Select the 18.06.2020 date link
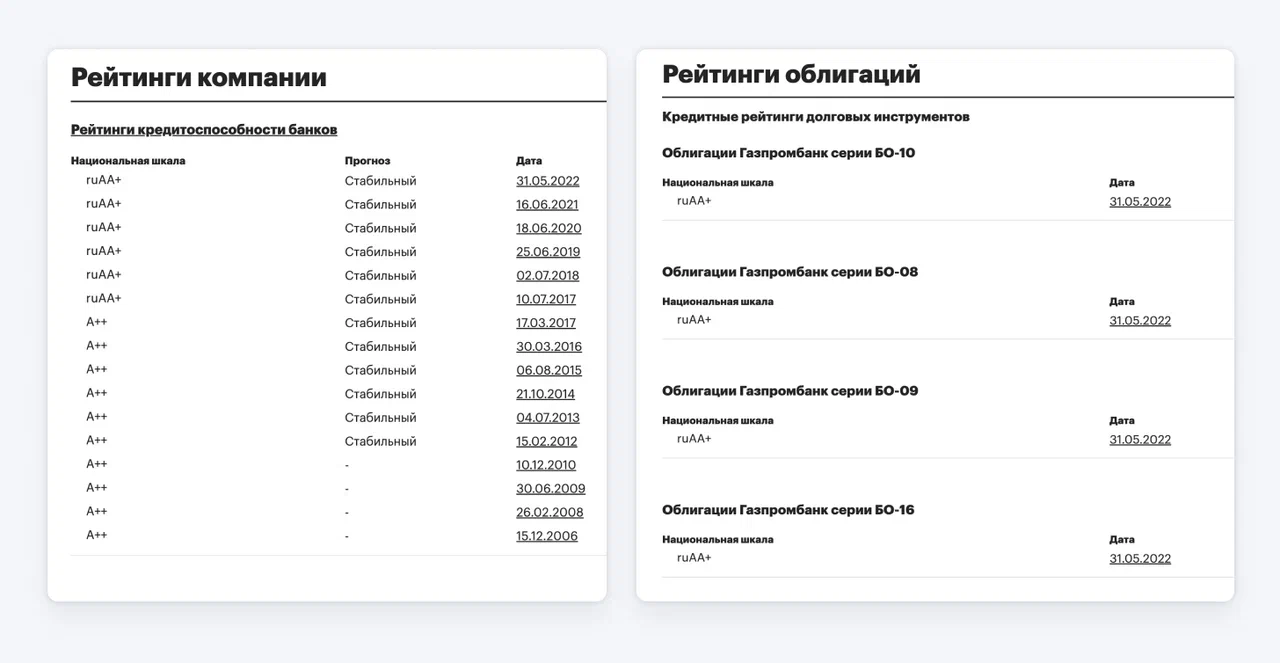1280x663 pixels. click(549, 228)
